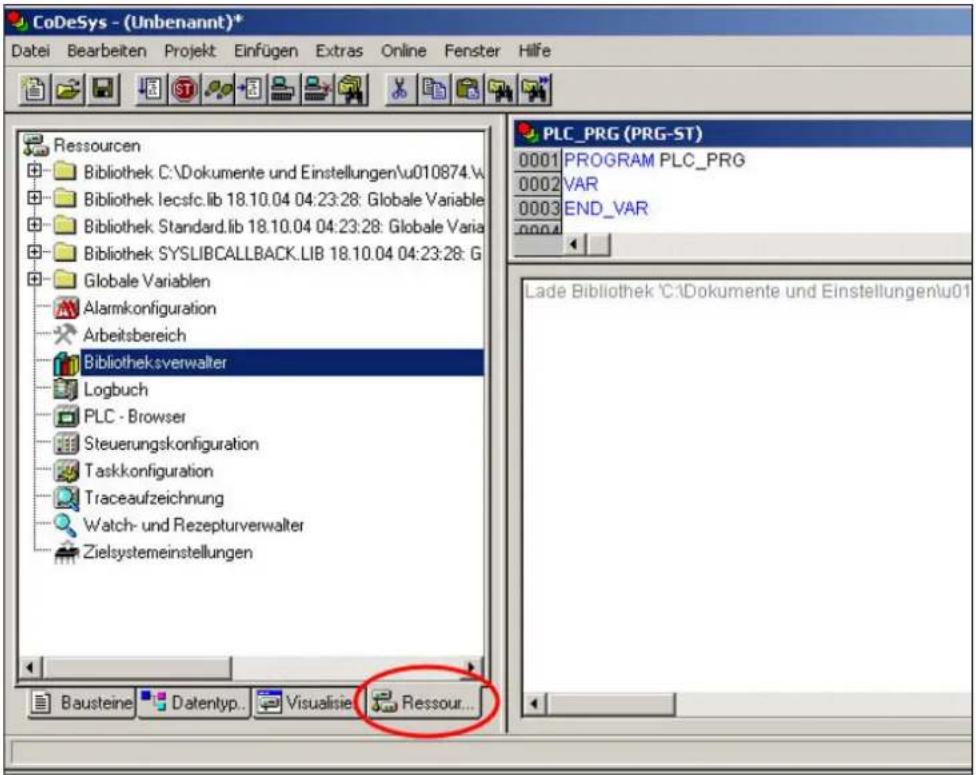The height and width of the screenshot is (775, 976).
Task: Click the Zielsystemeinstellungen chip icon
Action: click(66, 552)
